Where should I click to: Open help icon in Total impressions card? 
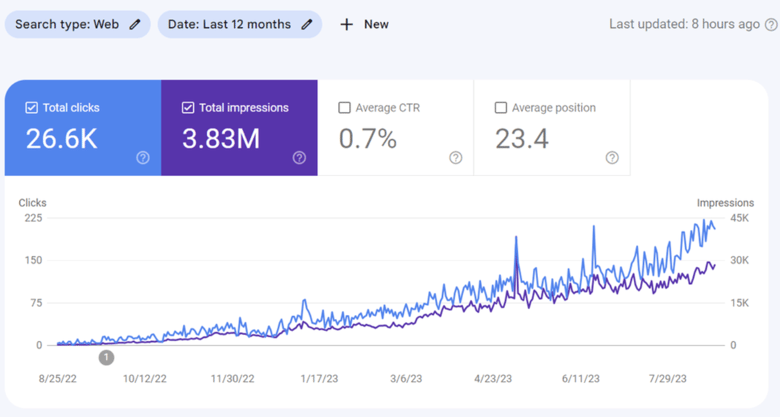pos(299,158)
